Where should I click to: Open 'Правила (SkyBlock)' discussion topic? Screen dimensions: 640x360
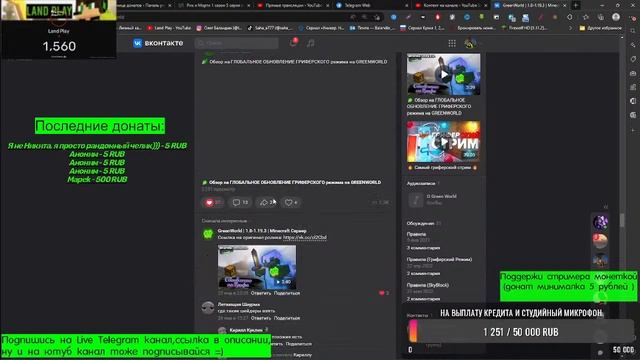tap(428, 285)
